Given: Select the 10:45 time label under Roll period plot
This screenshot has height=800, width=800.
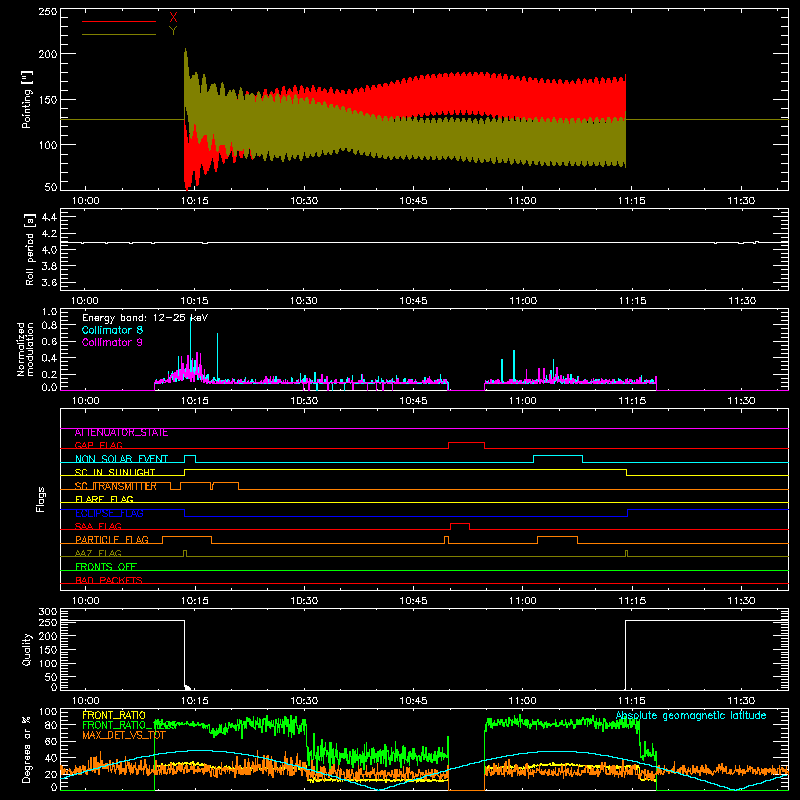Looking at the screenshot, I should (413, 301).
